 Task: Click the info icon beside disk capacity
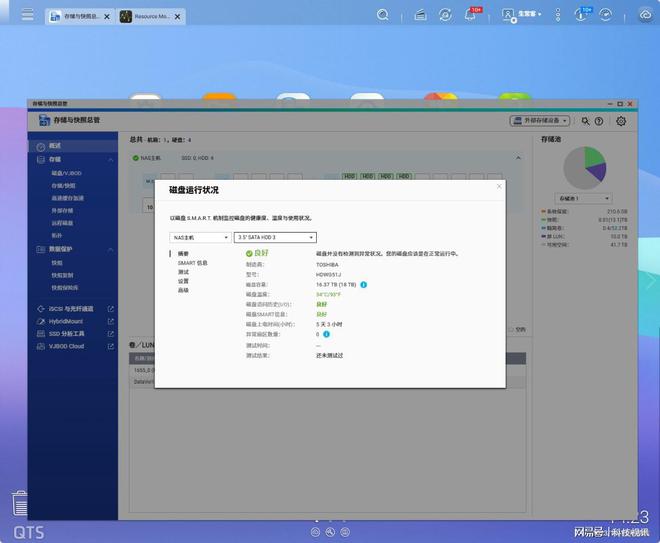pos(363,285)
